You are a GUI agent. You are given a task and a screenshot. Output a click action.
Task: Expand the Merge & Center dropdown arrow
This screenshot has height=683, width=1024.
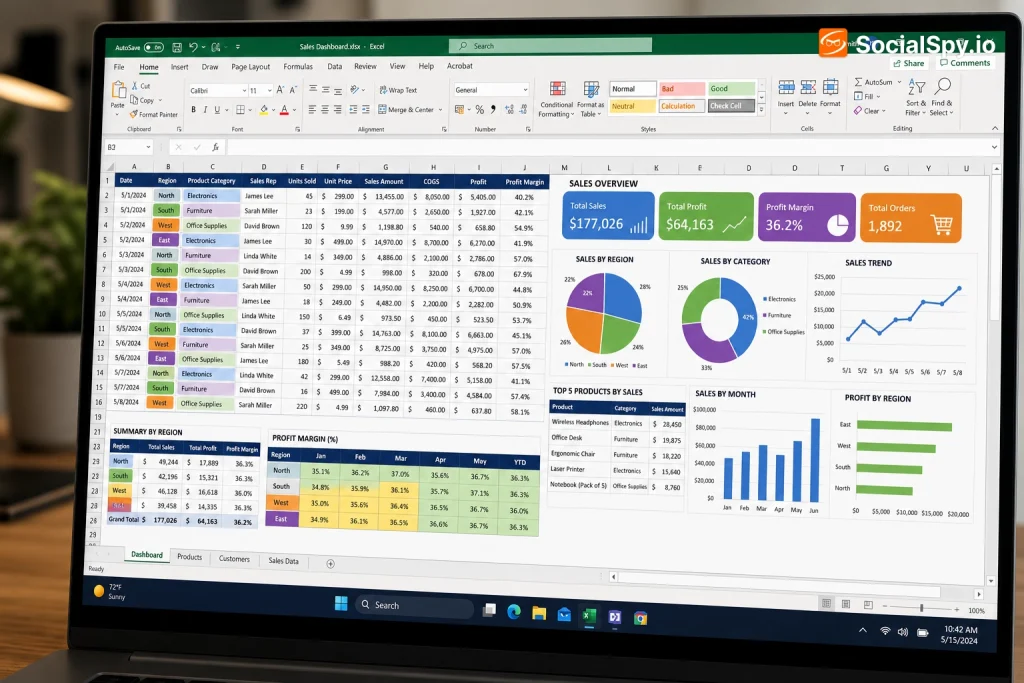(440, 110)
